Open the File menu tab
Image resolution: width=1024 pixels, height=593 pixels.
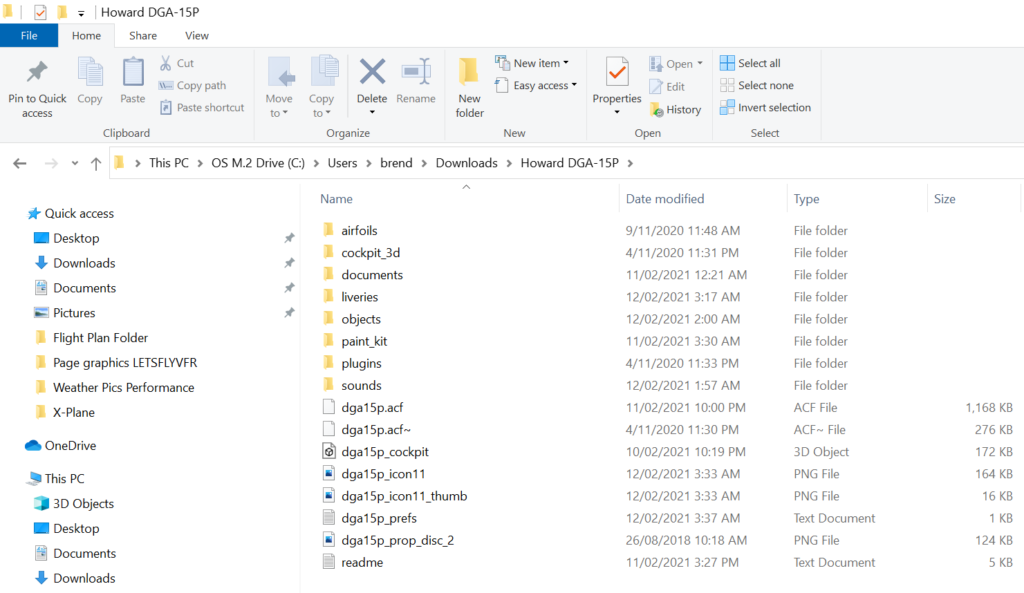coord(29,35)
